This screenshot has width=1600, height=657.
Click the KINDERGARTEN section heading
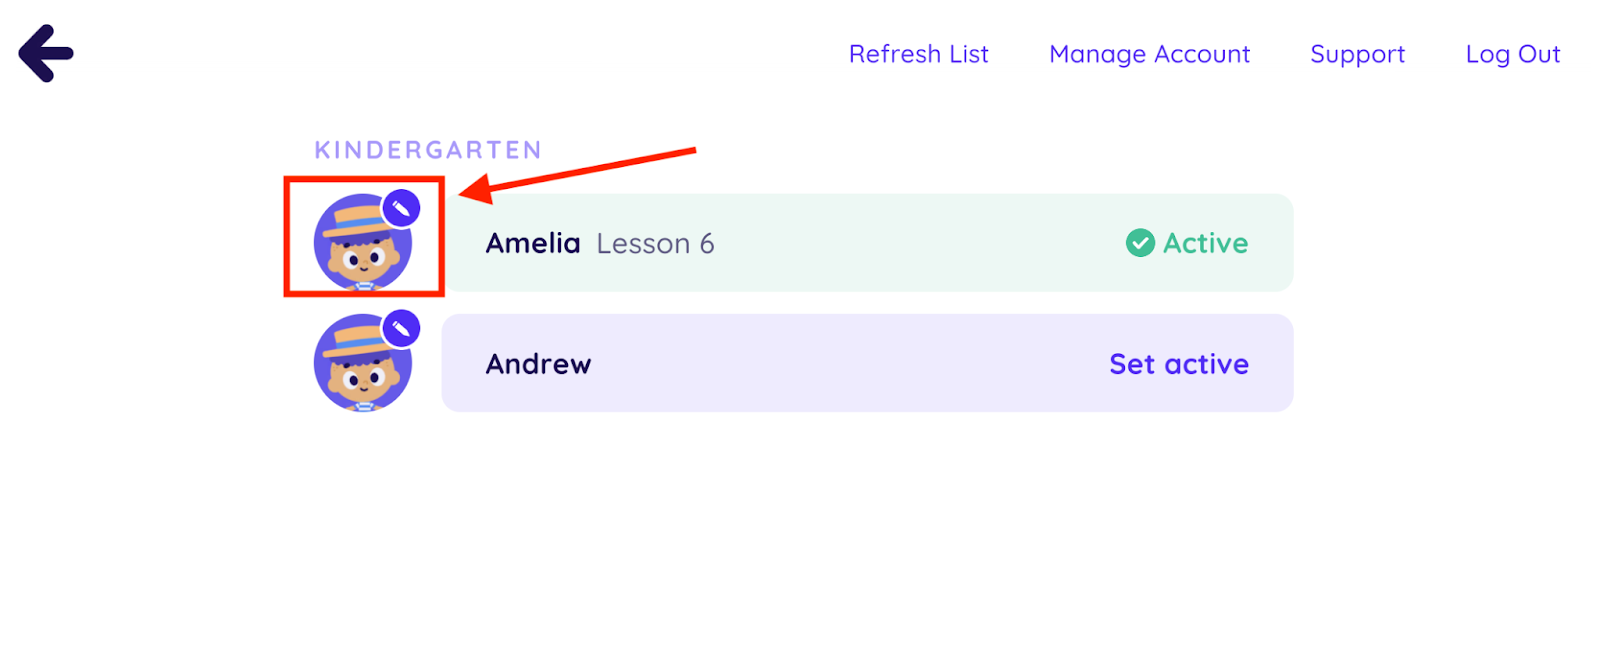(x=428, y=150)
